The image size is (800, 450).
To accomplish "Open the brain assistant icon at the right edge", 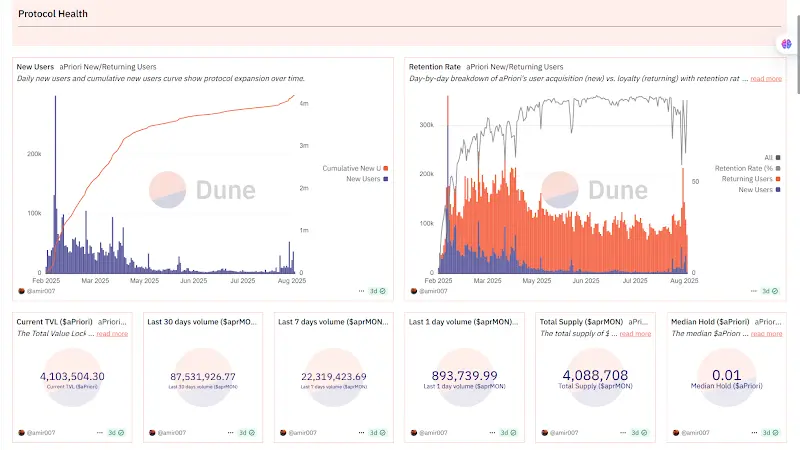I will (x=786, y=44).
